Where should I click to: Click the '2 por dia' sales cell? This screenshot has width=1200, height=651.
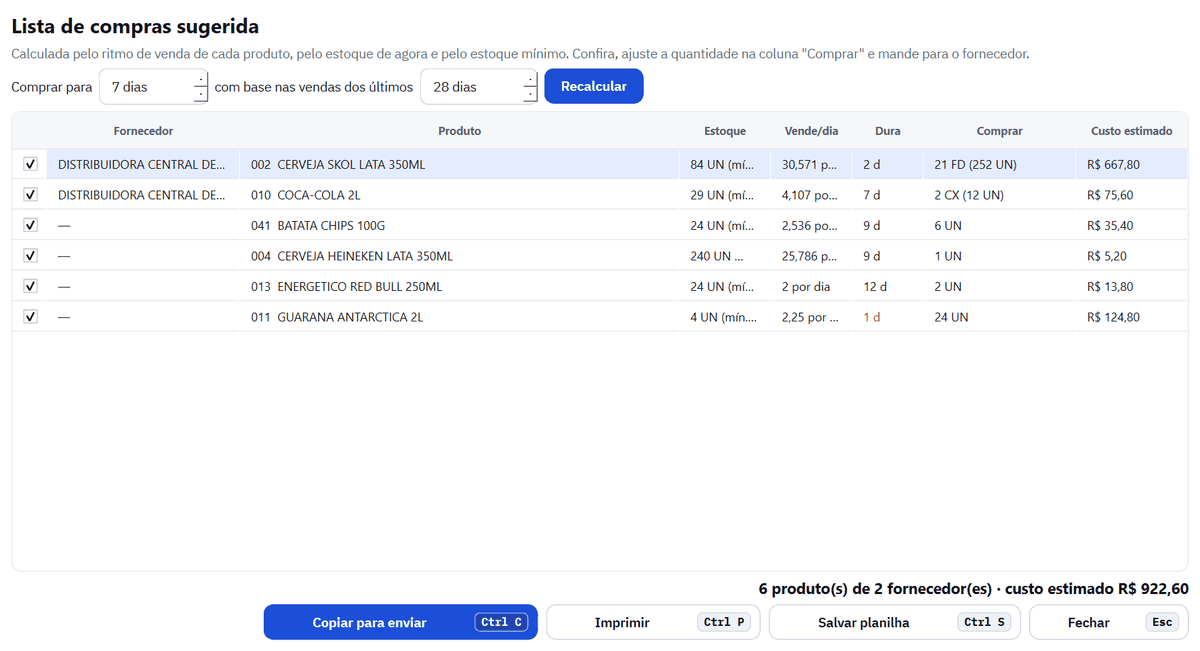pyautogui.click(x=812, y=286)
